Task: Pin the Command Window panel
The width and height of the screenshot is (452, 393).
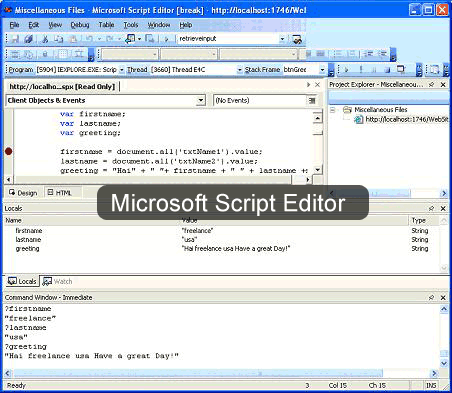Action: pos(431,297)
